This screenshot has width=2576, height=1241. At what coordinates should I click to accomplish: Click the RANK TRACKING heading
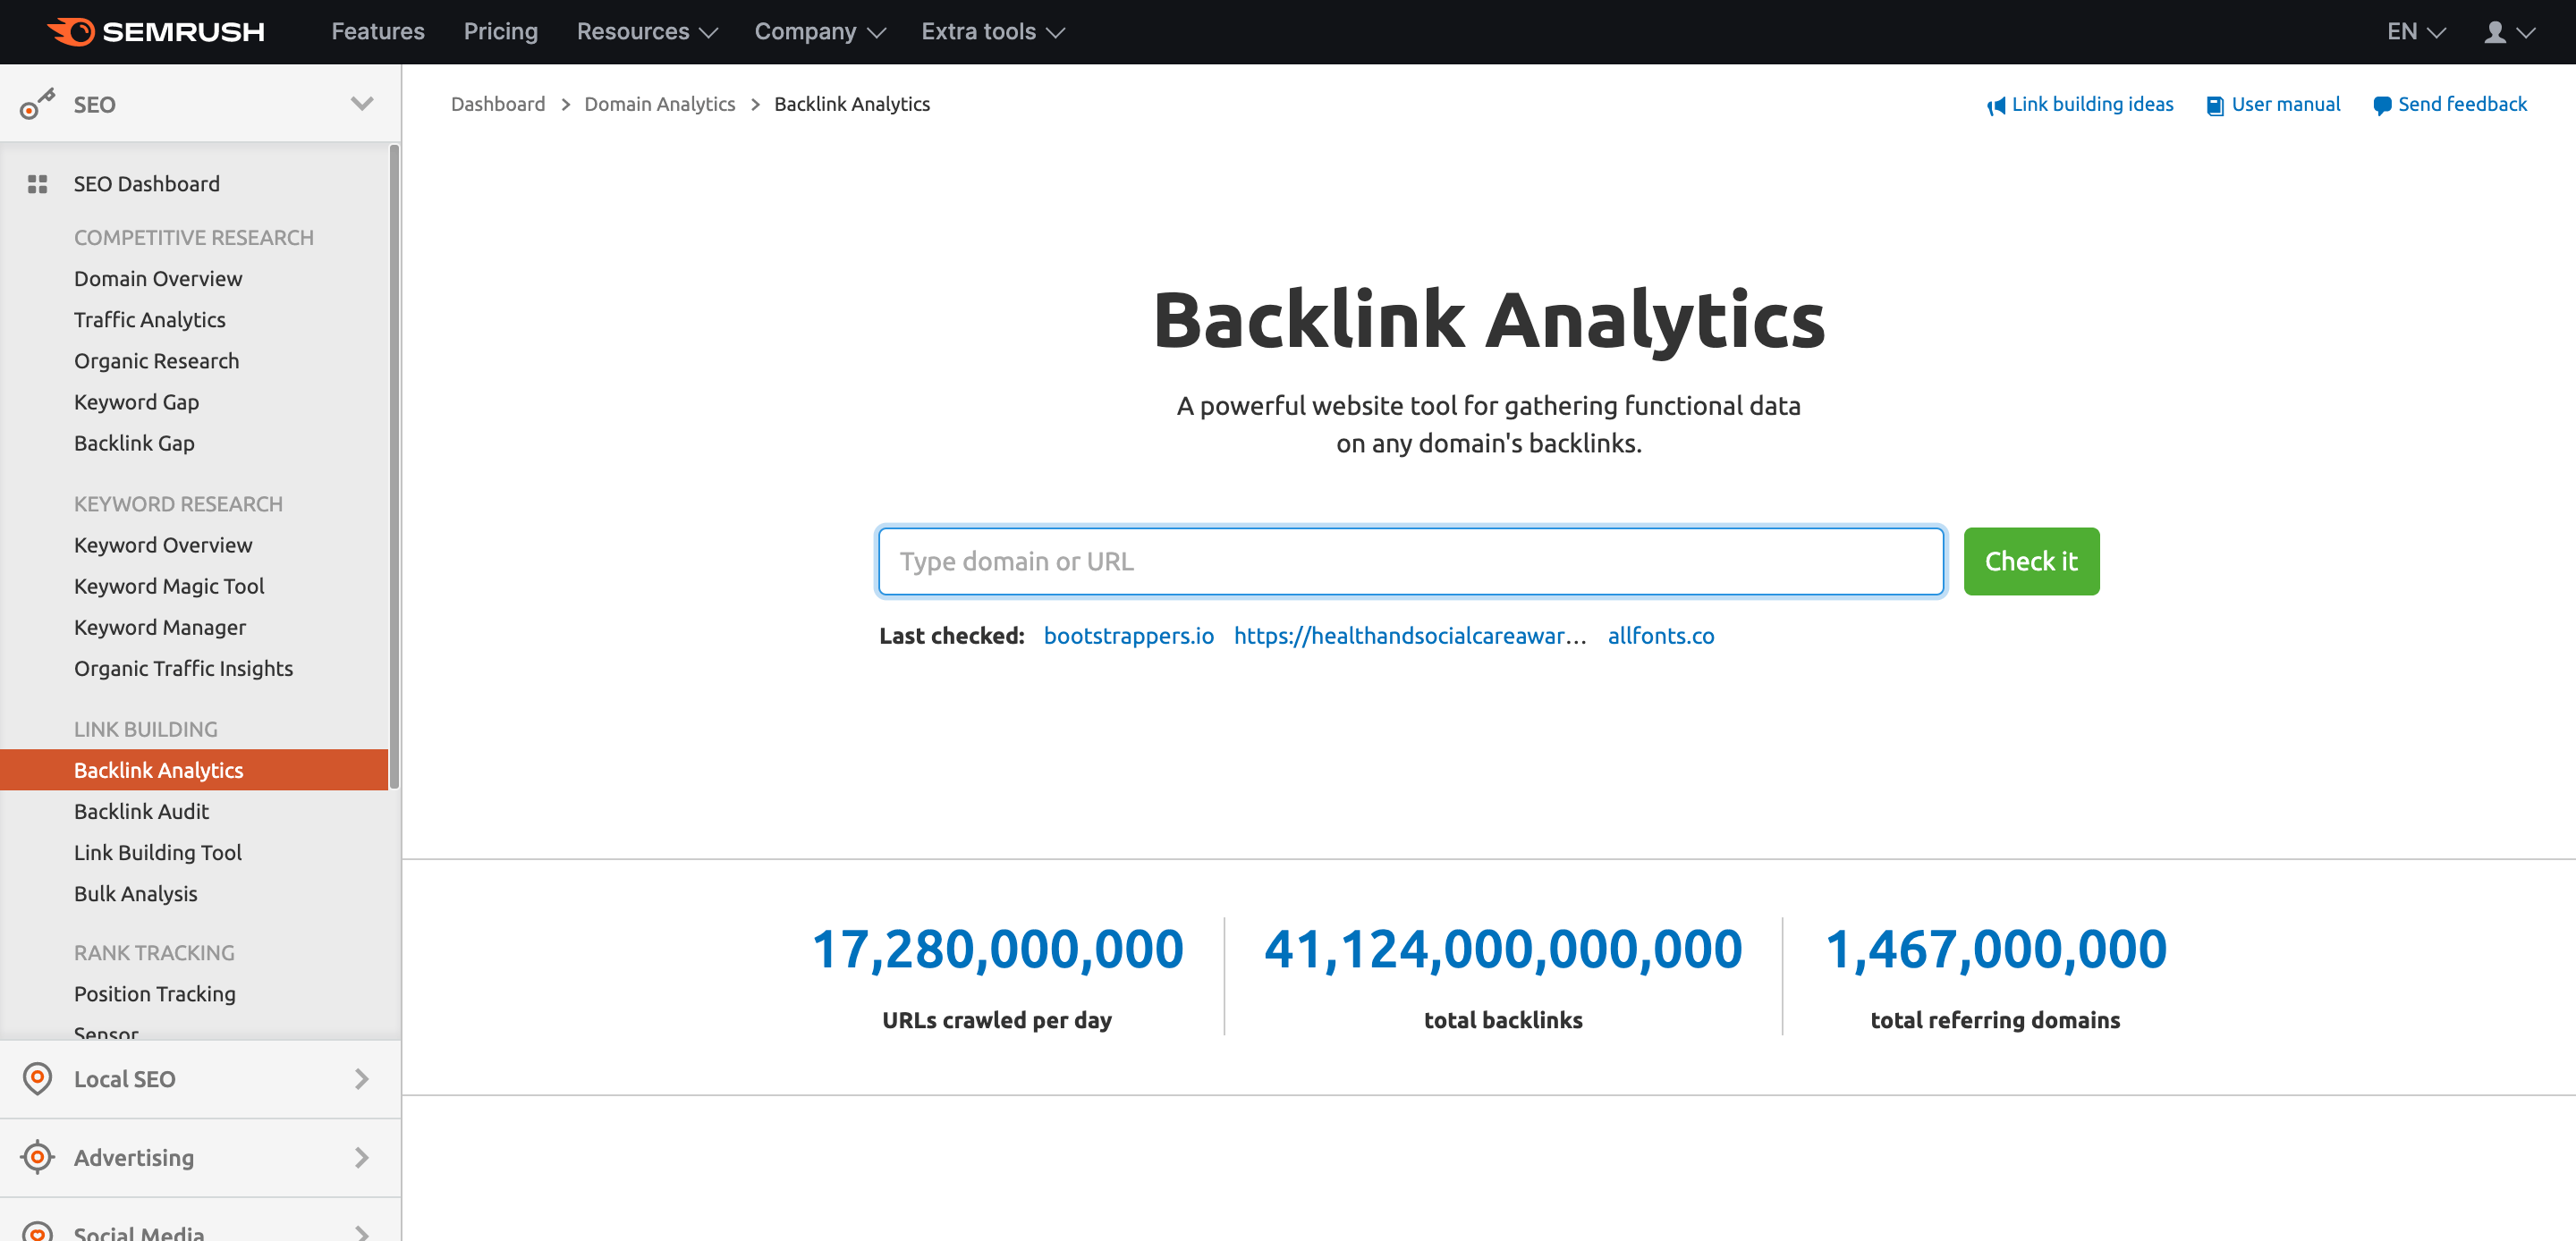154,953
